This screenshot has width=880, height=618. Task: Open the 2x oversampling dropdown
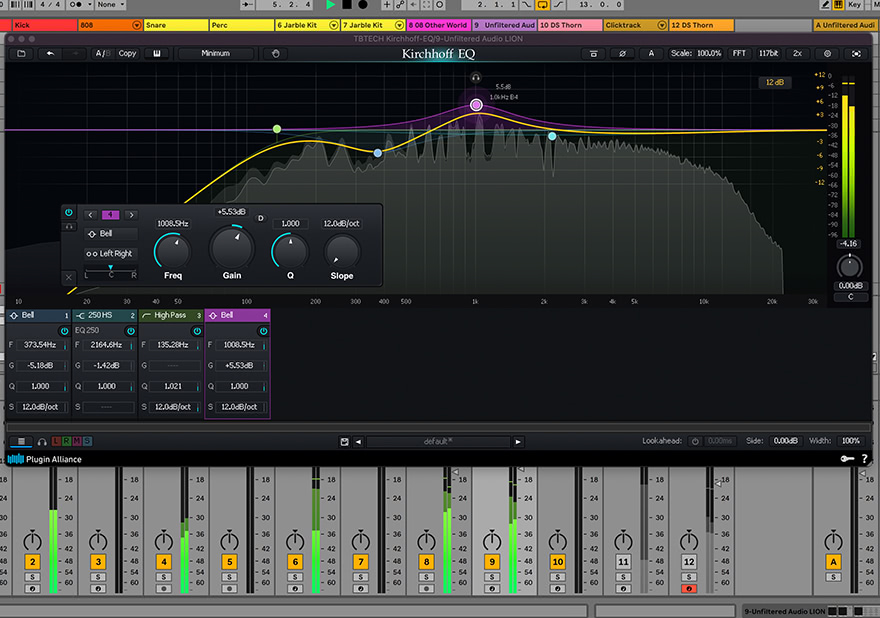point(798,53)
